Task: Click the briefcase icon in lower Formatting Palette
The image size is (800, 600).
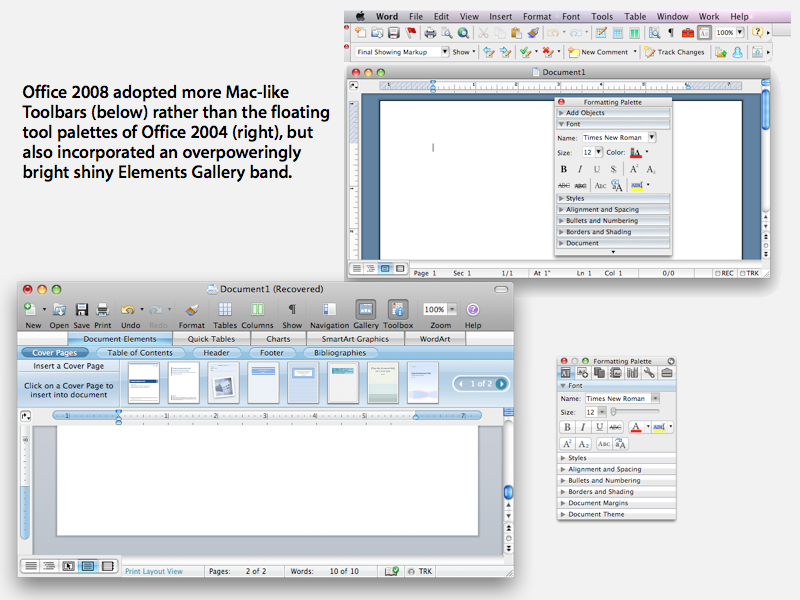Action: pyautogui.click(x=666, y=373)
